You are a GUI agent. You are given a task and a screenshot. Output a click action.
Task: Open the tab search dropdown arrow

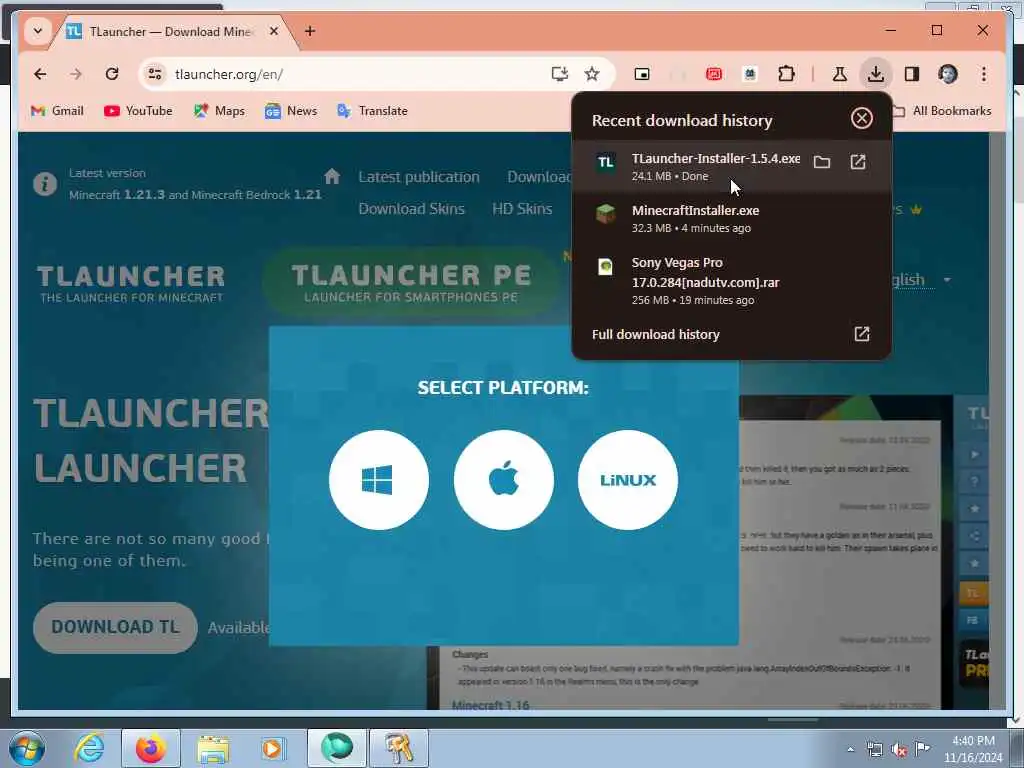coord(37,31)
